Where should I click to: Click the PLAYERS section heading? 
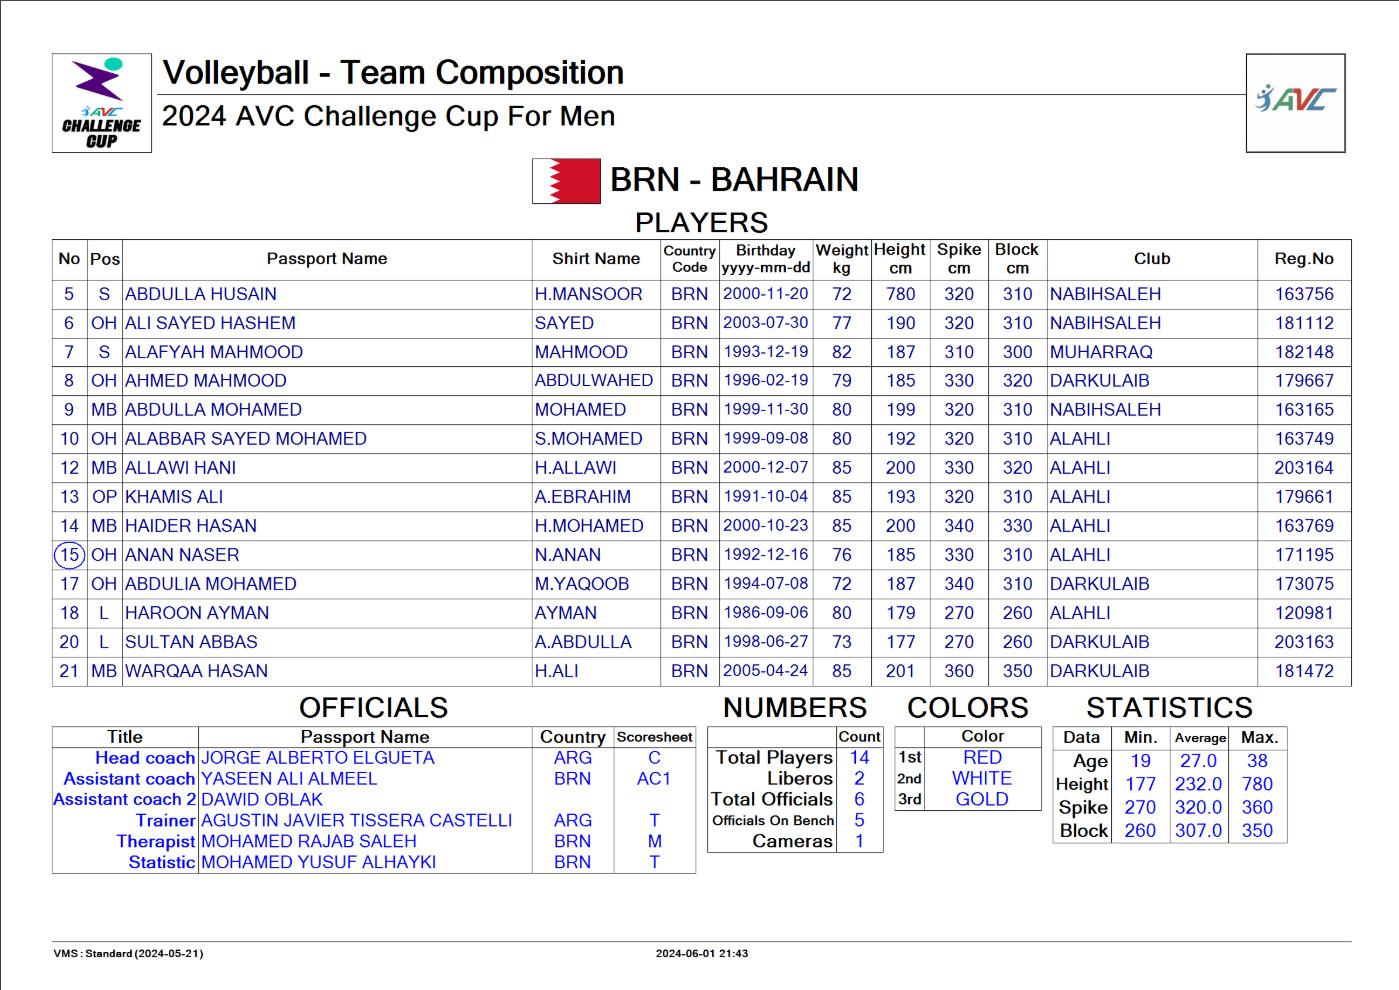tap(701, 222)
